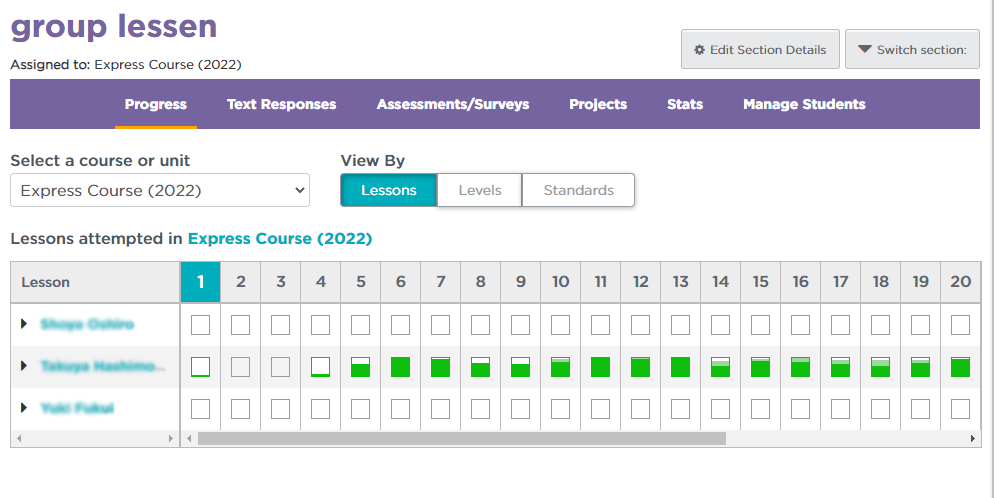Click the lessons table horizontal scrollbar
994x498 pixels.
460,439
